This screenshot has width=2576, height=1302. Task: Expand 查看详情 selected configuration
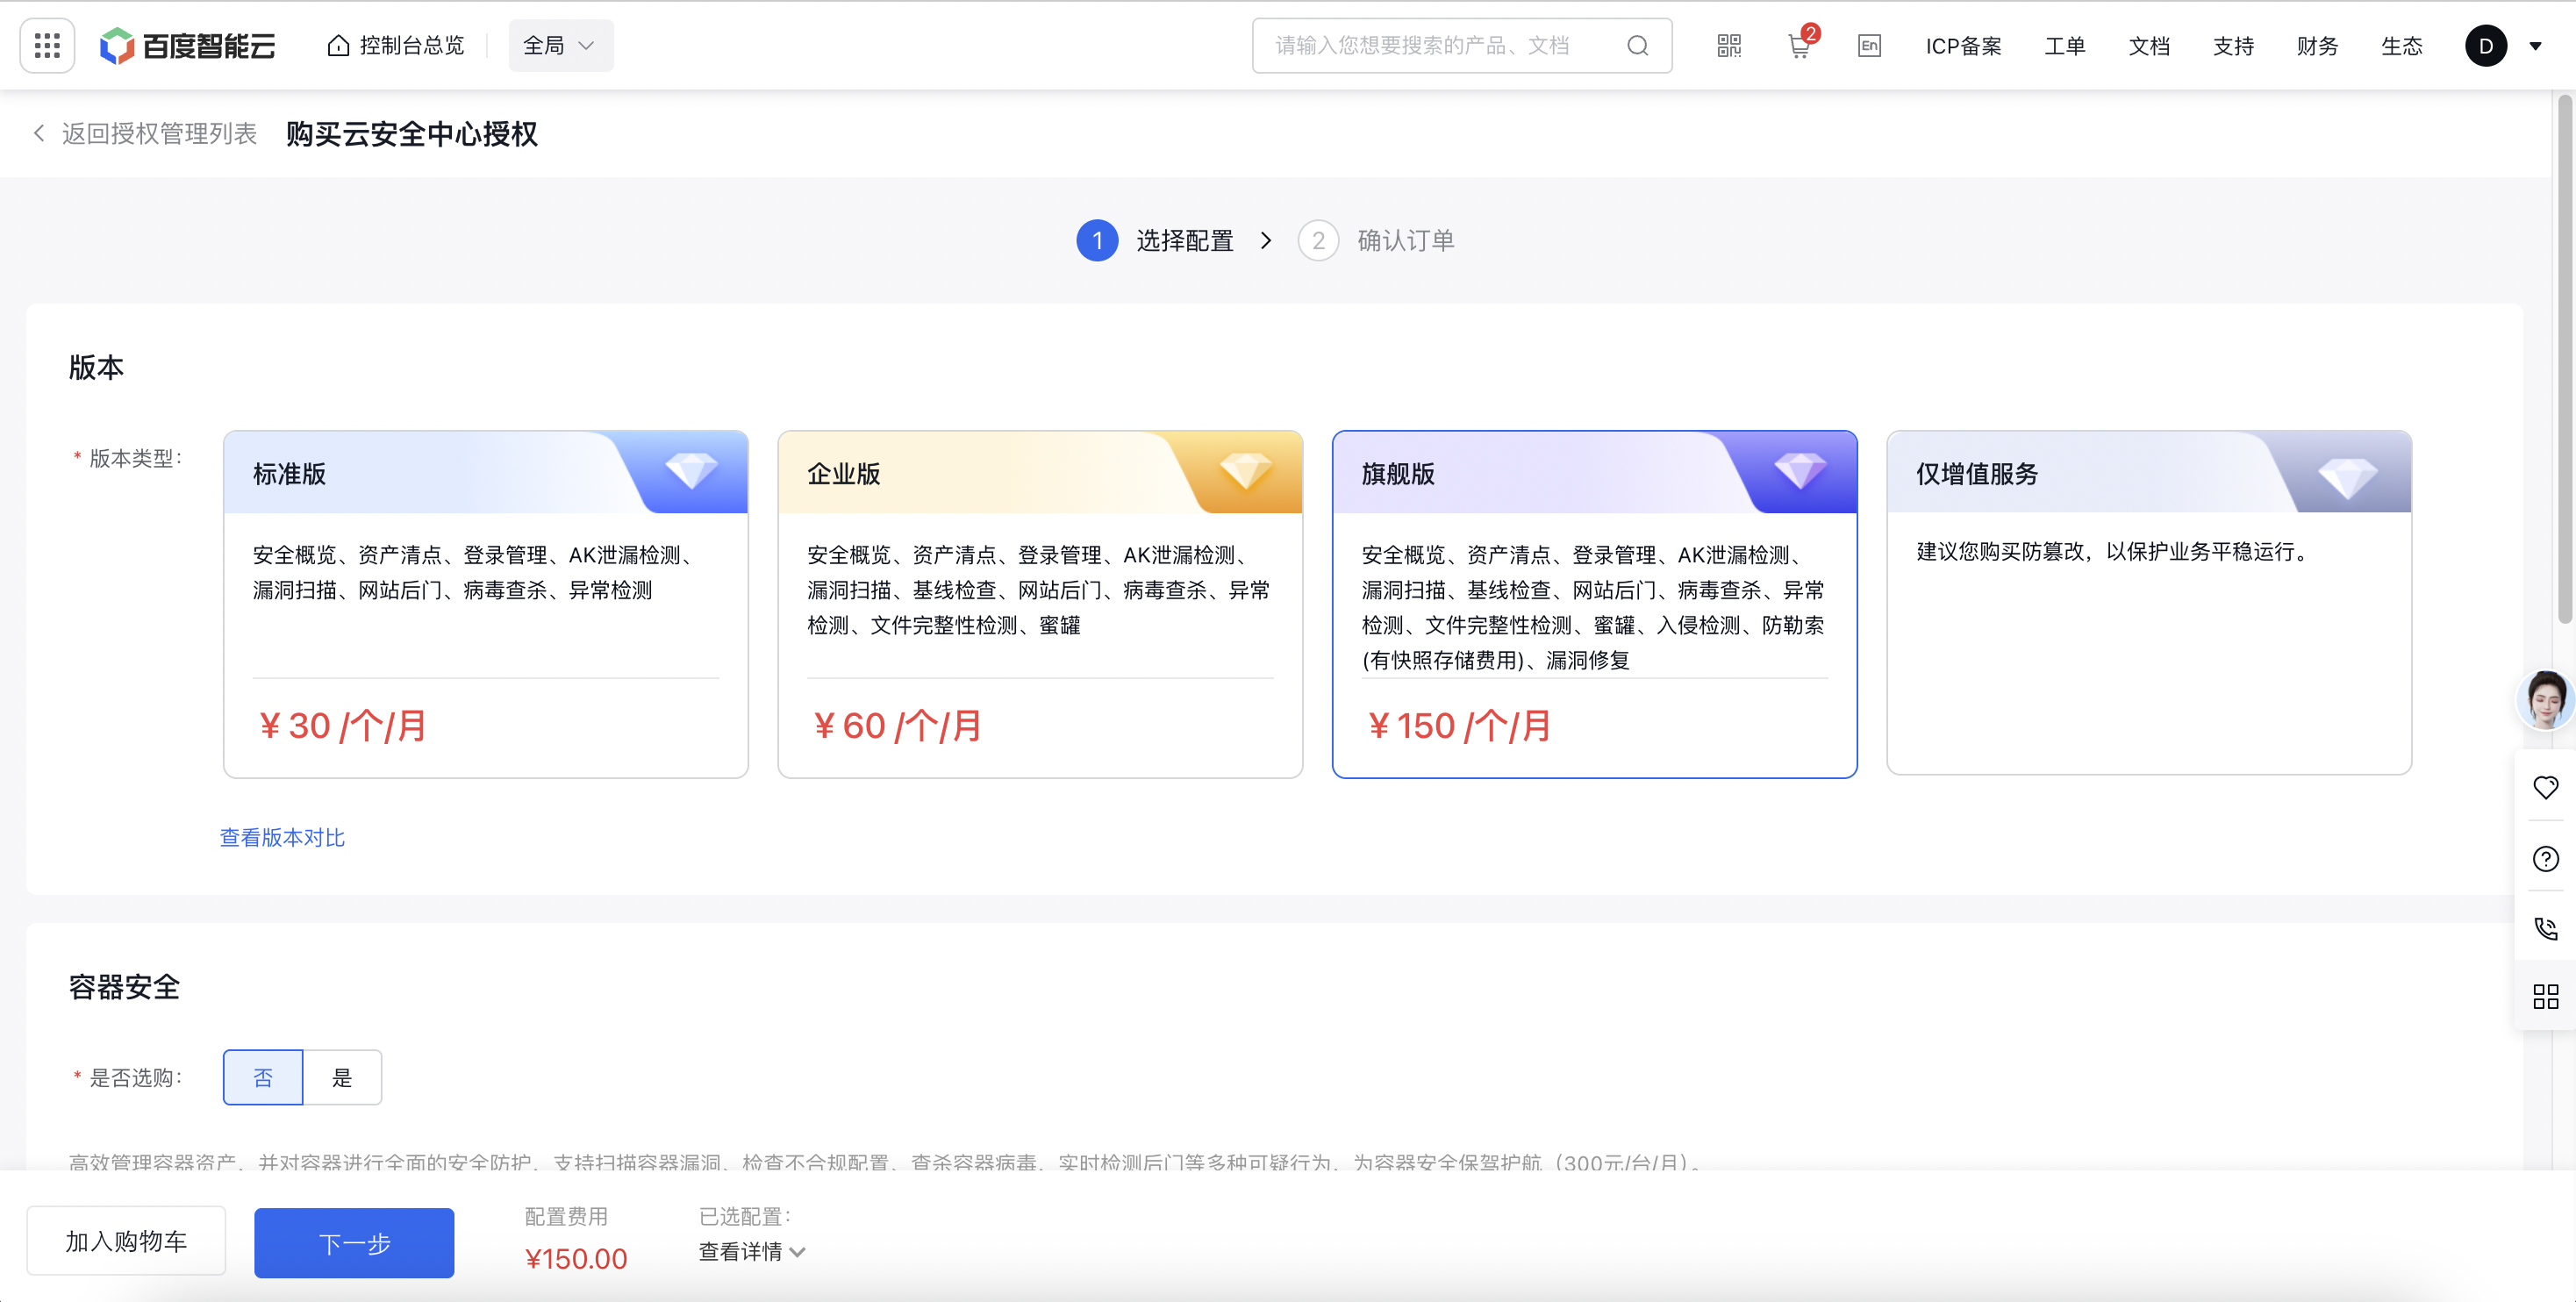751,1251
